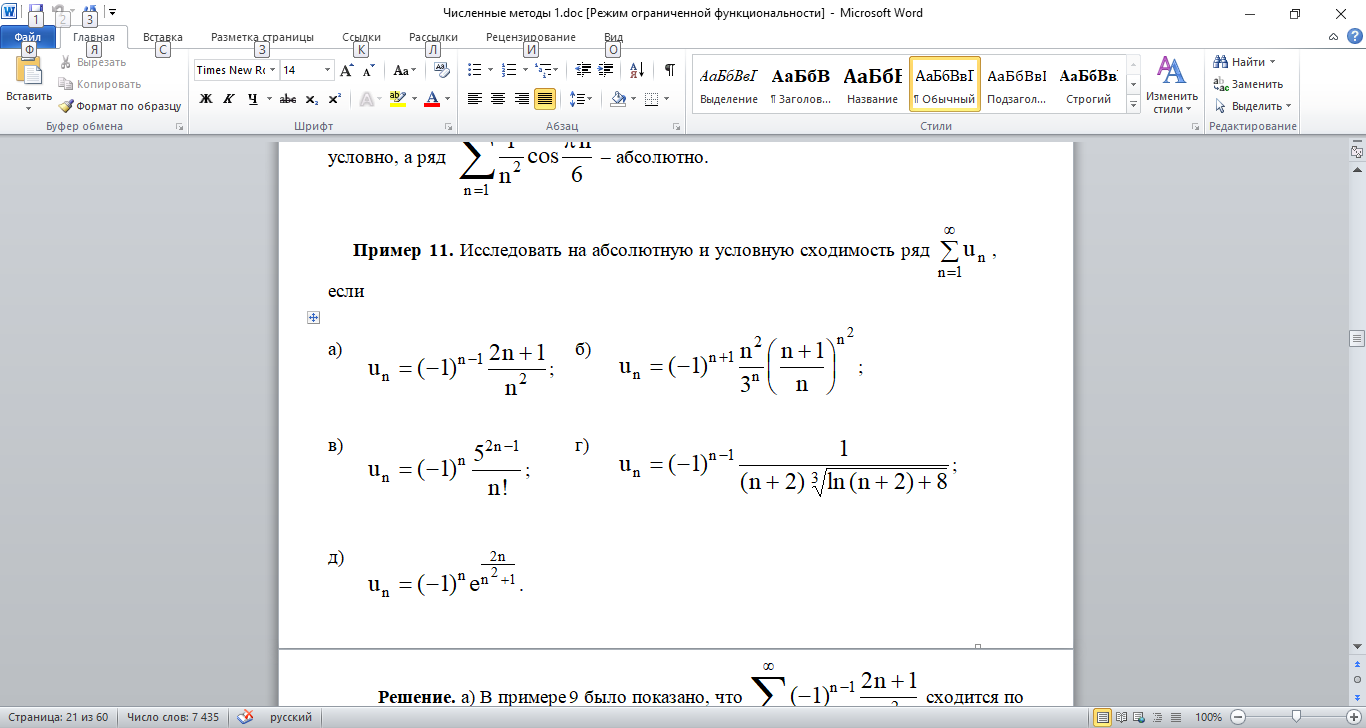Click the spell check icon in status bar
Image resolution: width=1366 pixels, height=728 pixels.
[245, 717]
